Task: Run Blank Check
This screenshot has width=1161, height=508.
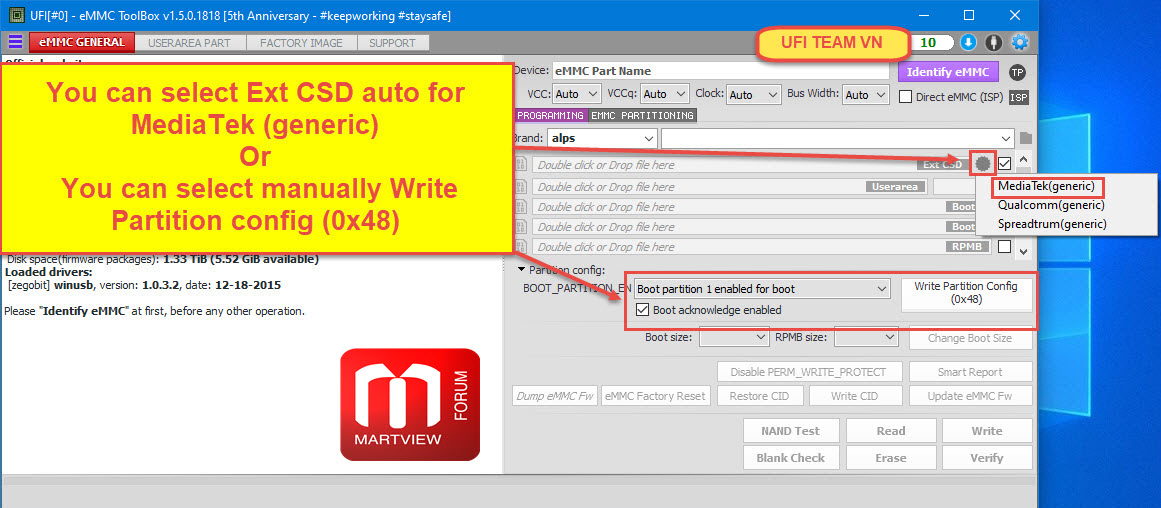Action: [791, 458]
